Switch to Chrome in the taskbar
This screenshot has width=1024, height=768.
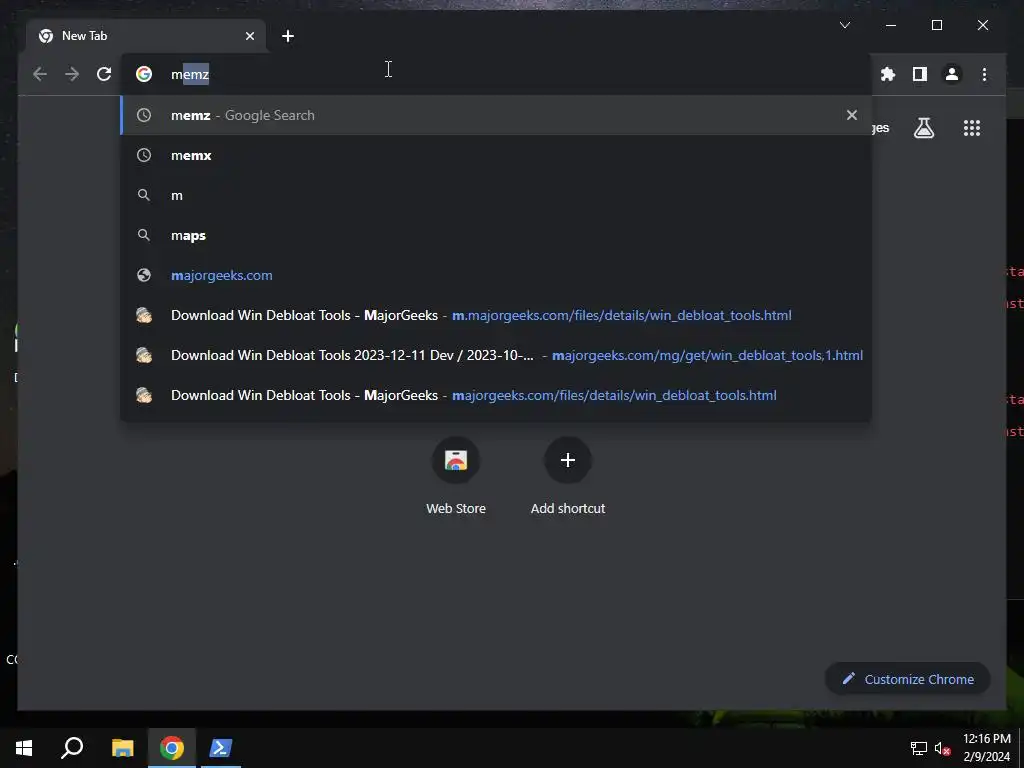[171, 748]
